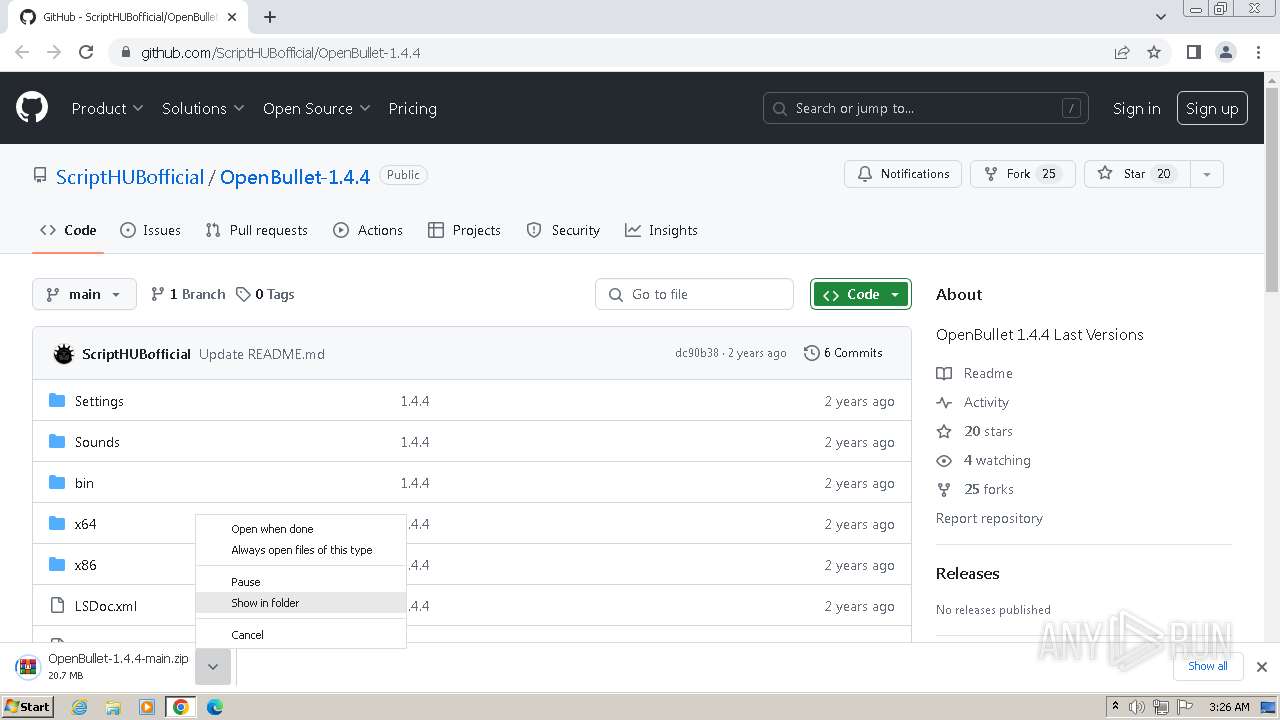The image size is (1280, 720).
Task: Open Windows Media Player from taskbar
Action: click(147, 707)
